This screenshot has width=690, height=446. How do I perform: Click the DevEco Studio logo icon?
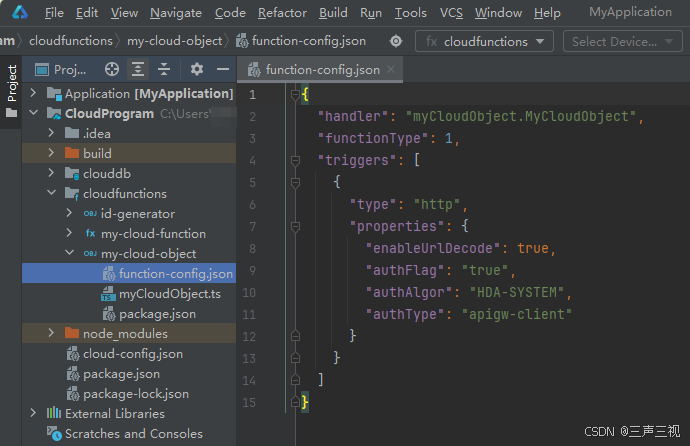tap(20, 12)
